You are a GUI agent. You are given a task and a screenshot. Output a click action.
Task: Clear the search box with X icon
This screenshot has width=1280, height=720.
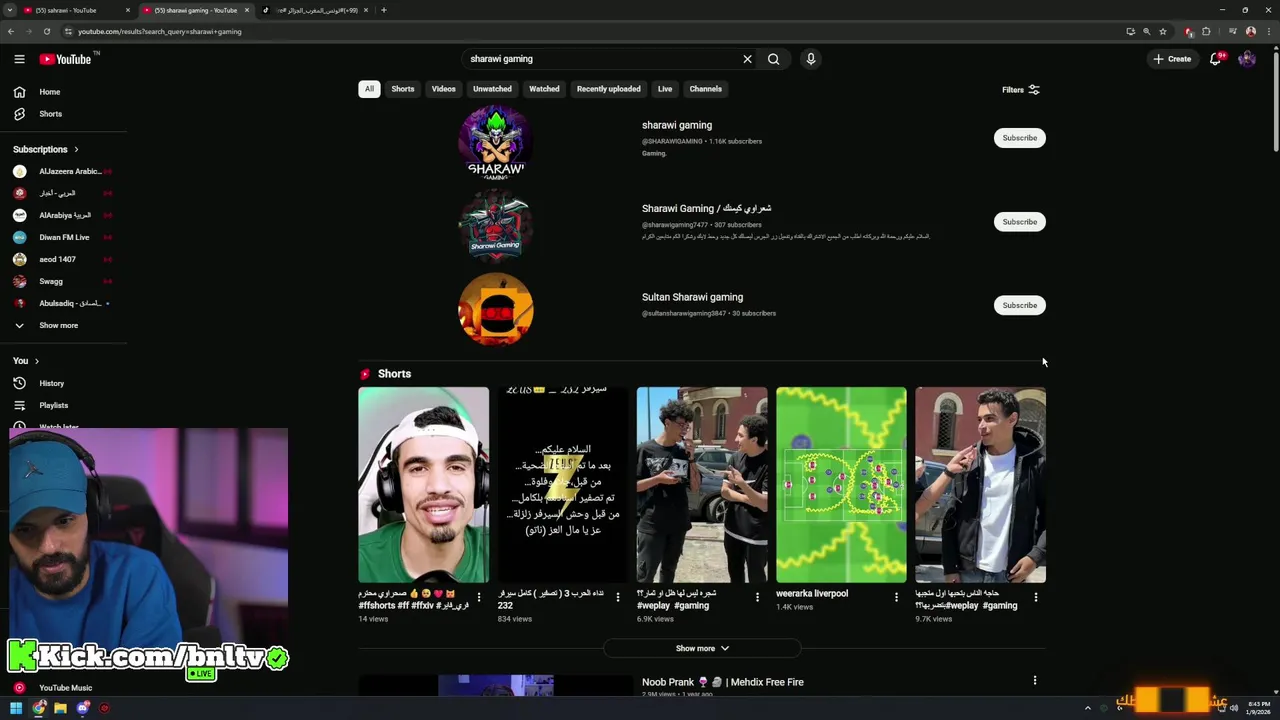747,59
